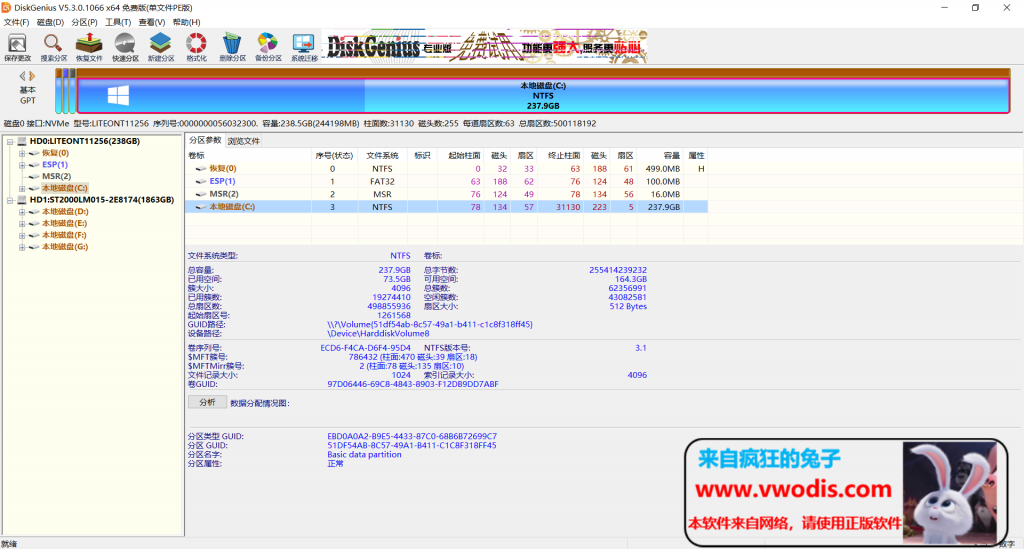This screenshot has height=549, width=1024.
Task: Launch 系统迁移 system migration
Action: pos(304,48)
